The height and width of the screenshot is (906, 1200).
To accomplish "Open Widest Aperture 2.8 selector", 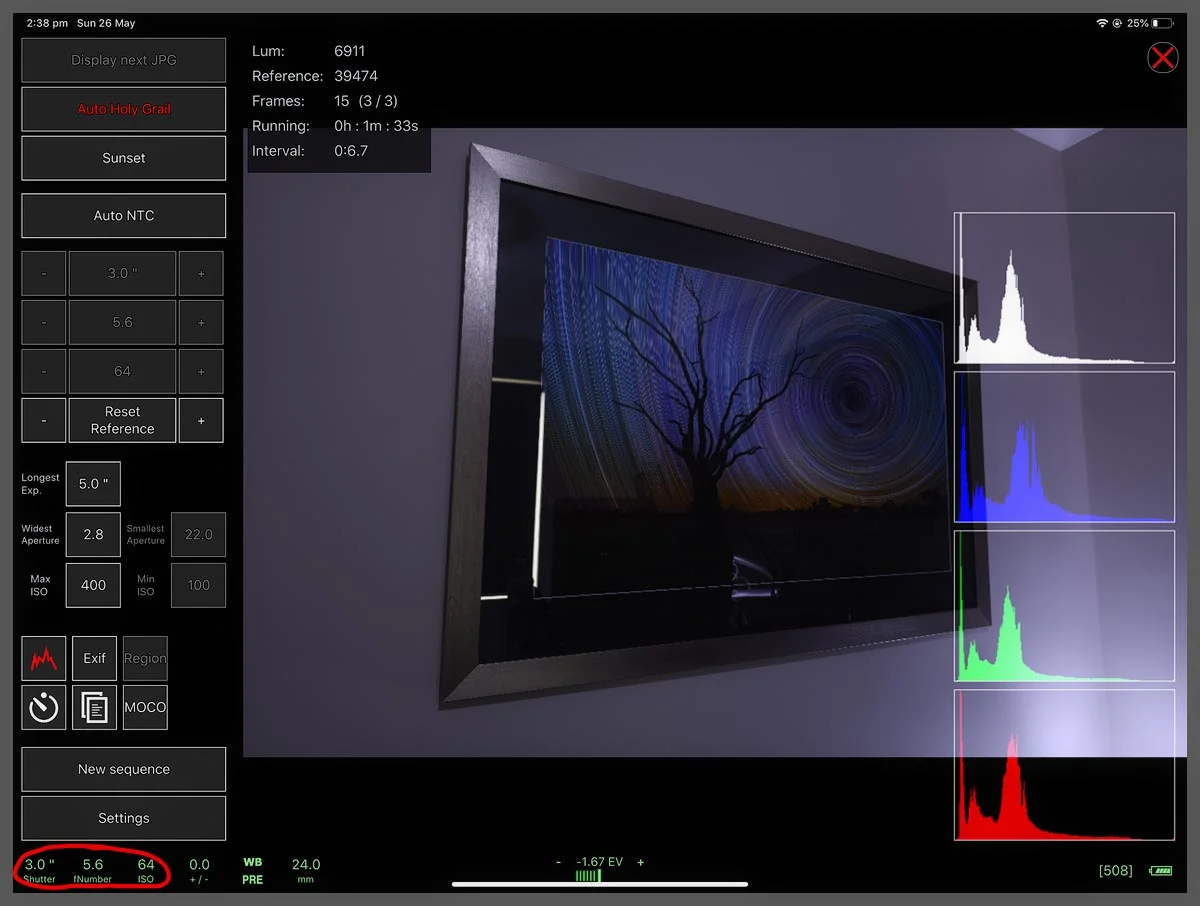I will pyautogui.click(x=93, y=535).
